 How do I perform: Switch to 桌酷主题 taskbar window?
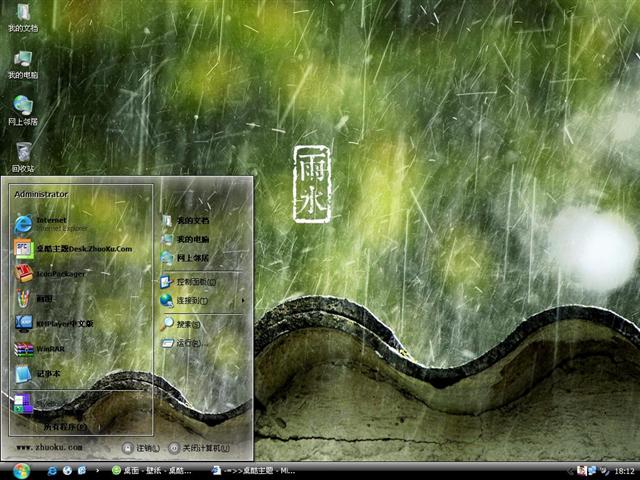[253, 471]
